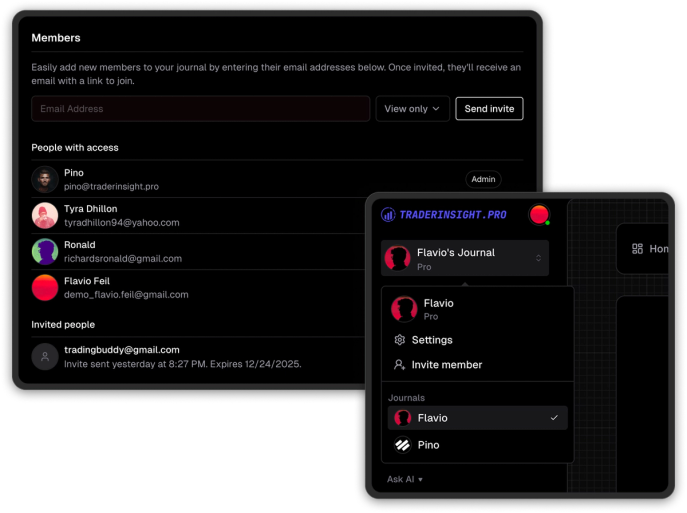Click the Invited people heading
Image resolution: width=687 pixels, height=513 pixels.
tap(63, 325)
